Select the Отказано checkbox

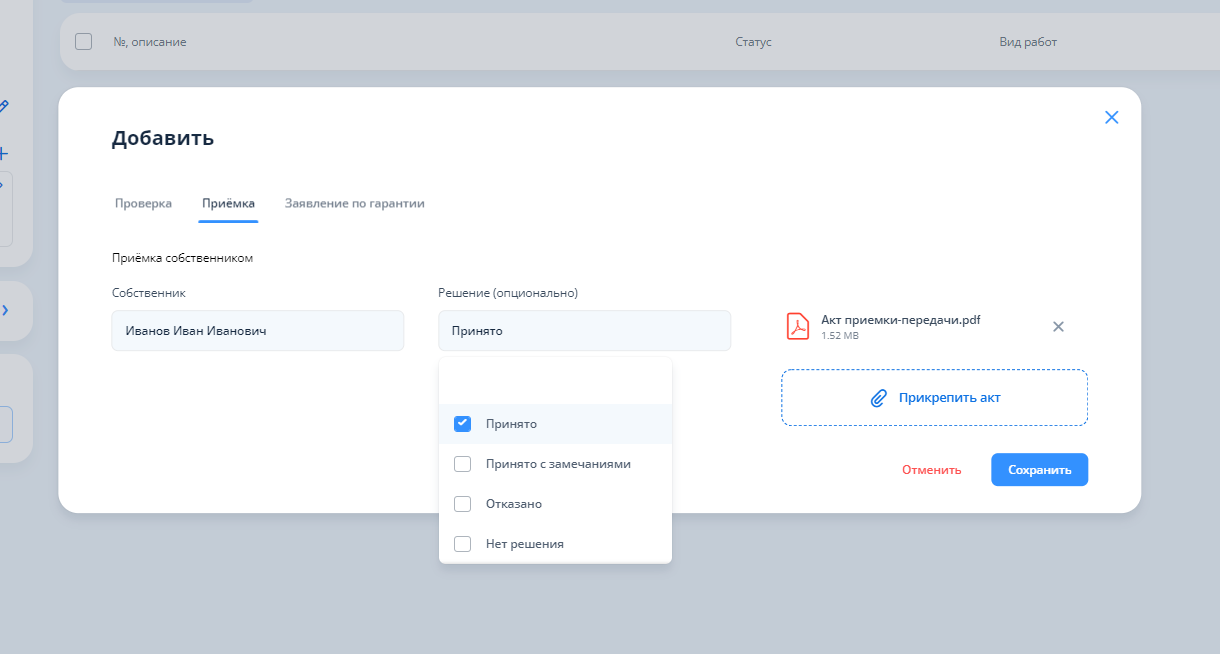(x=462, y=504)
